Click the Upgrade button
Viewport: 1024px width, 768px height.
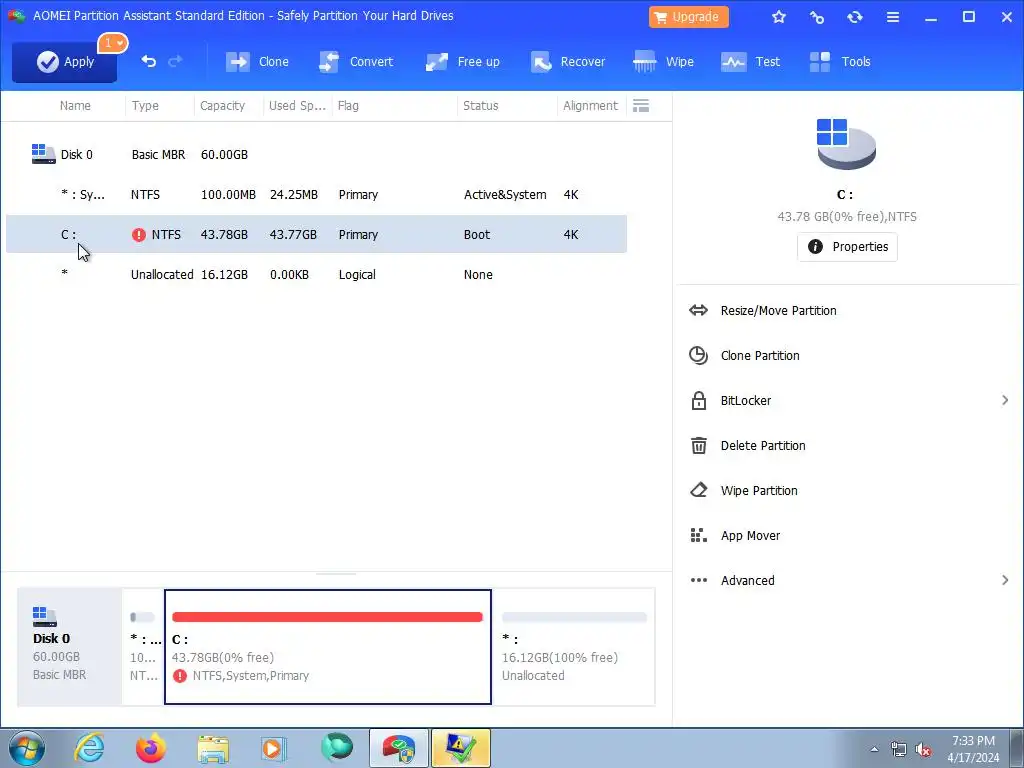click(688, 17)
